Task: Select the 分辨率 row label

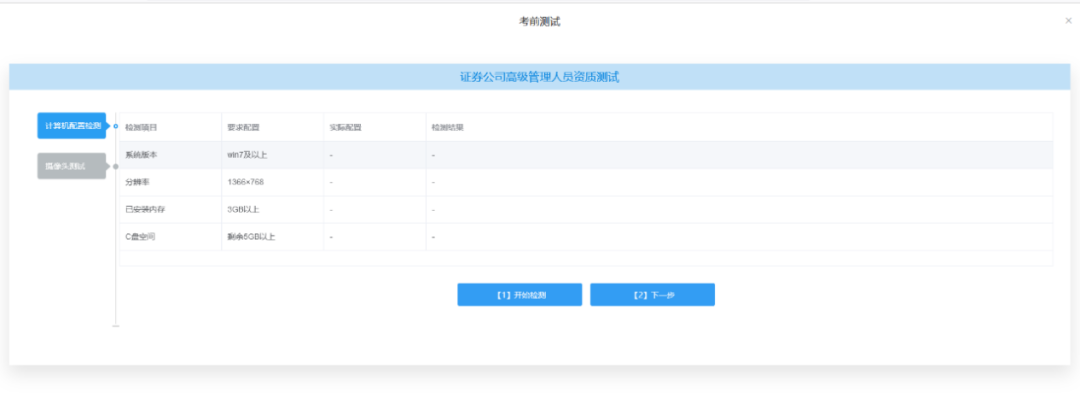Action: (136, 182)
